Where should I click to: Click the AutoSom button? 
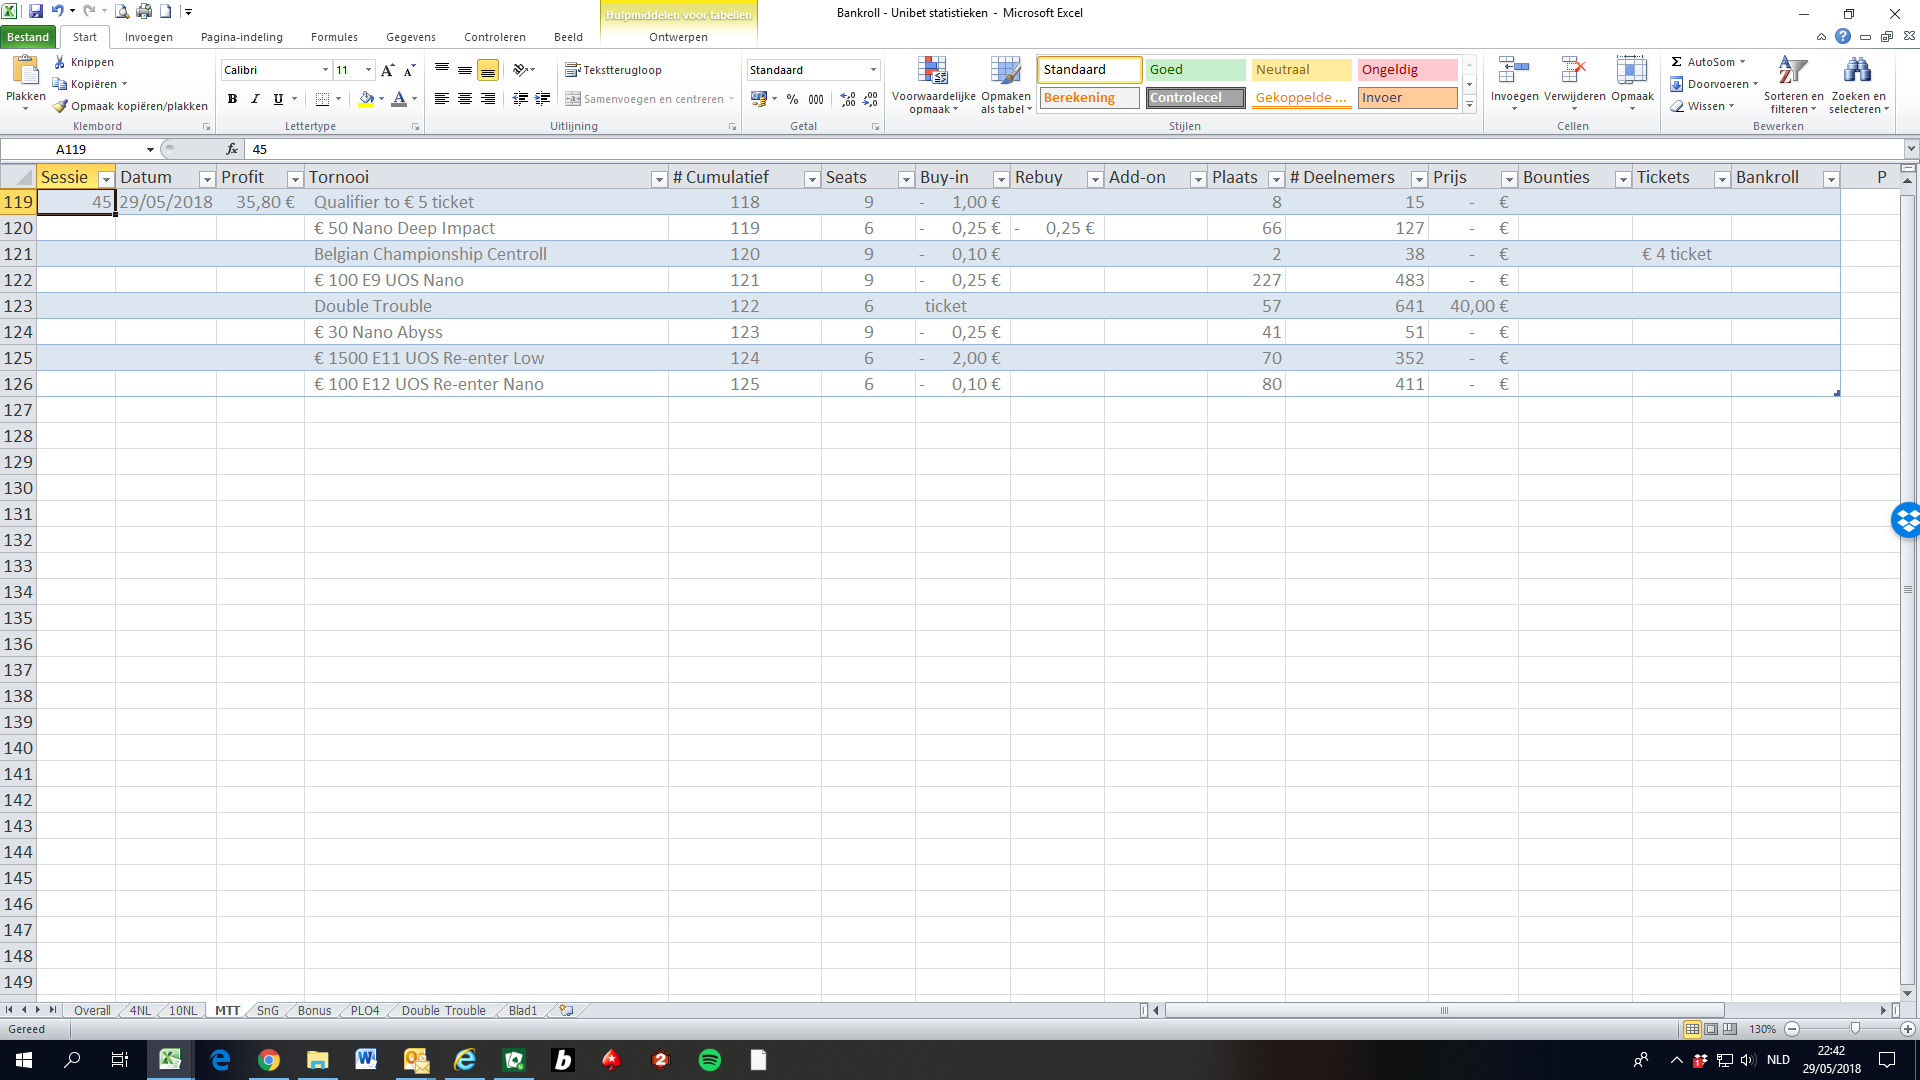[x=1708, y=62]
